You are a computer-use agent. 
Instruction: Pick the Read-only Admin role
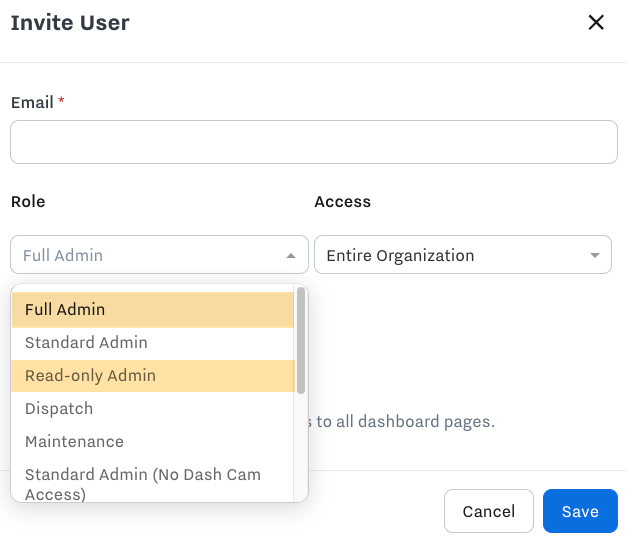[152, 376]
